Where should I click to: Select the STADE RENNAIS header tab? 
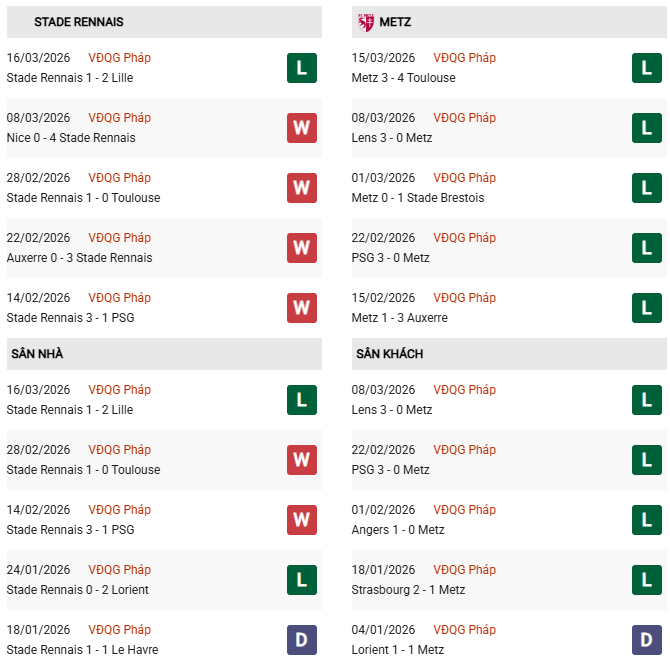(79, 22)
